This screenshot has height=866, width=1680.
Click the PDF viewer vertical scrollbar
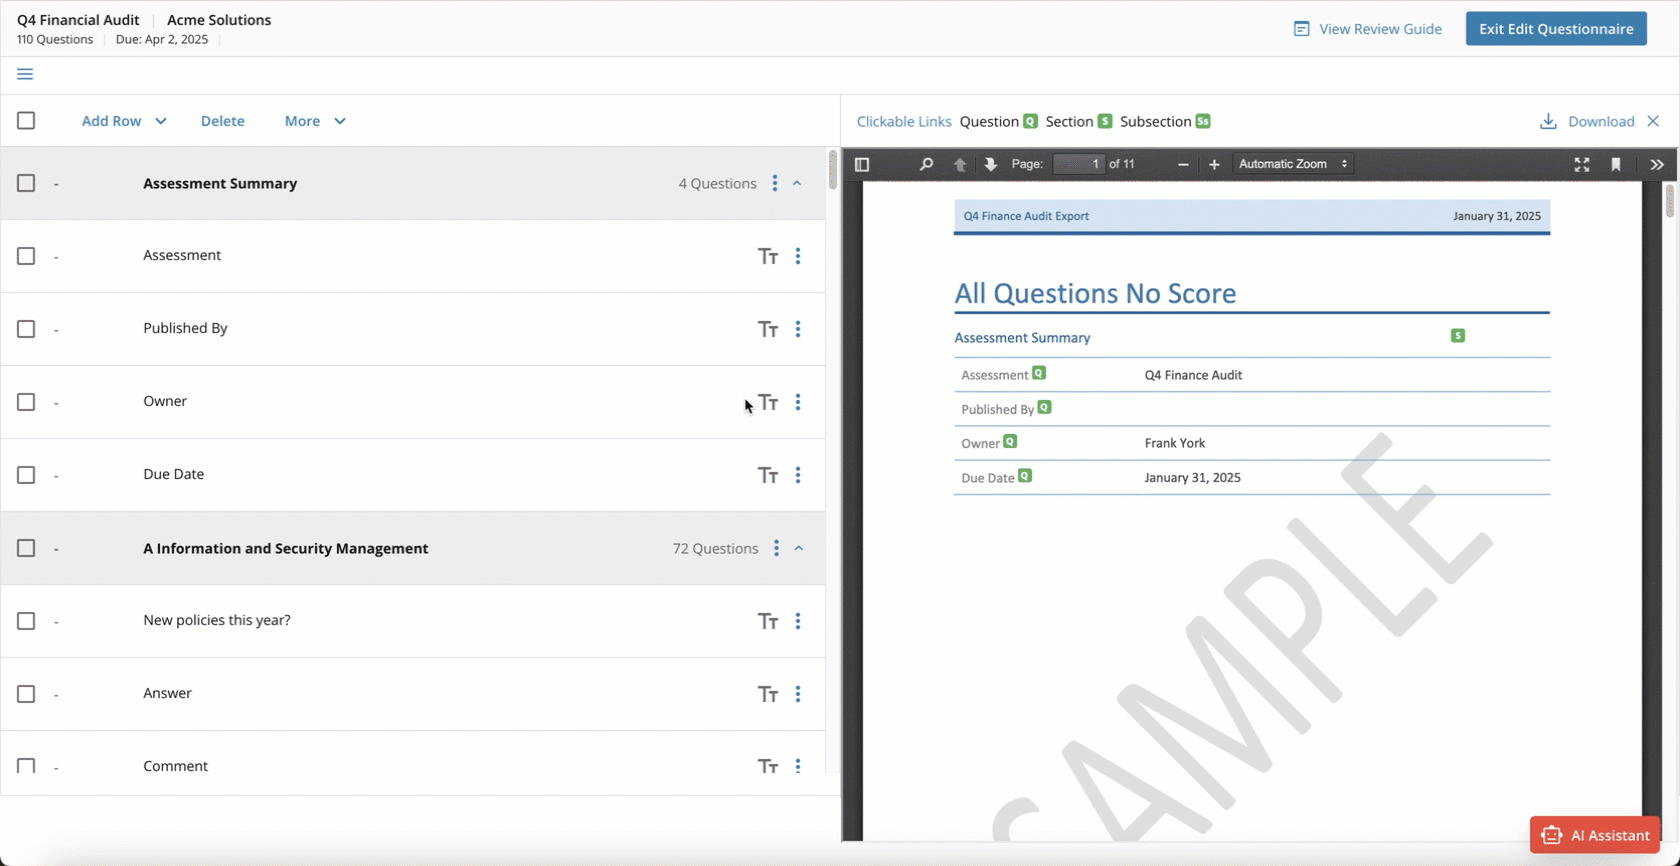(x=1669, y=201)
